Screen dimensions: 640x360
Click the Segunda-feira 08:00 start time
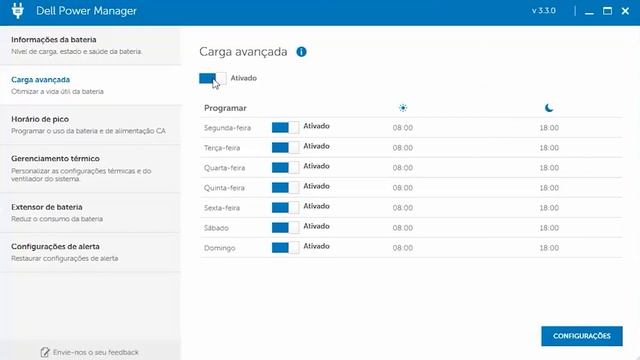[x=403, y=128]
